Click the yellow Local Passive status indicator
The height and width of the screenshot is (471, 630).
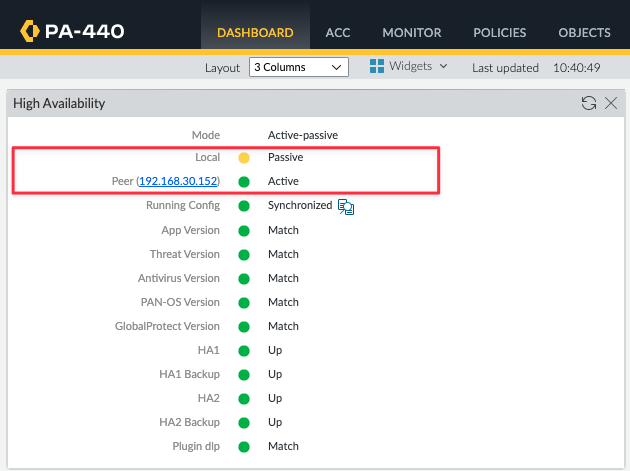click(x=244, y=158)
